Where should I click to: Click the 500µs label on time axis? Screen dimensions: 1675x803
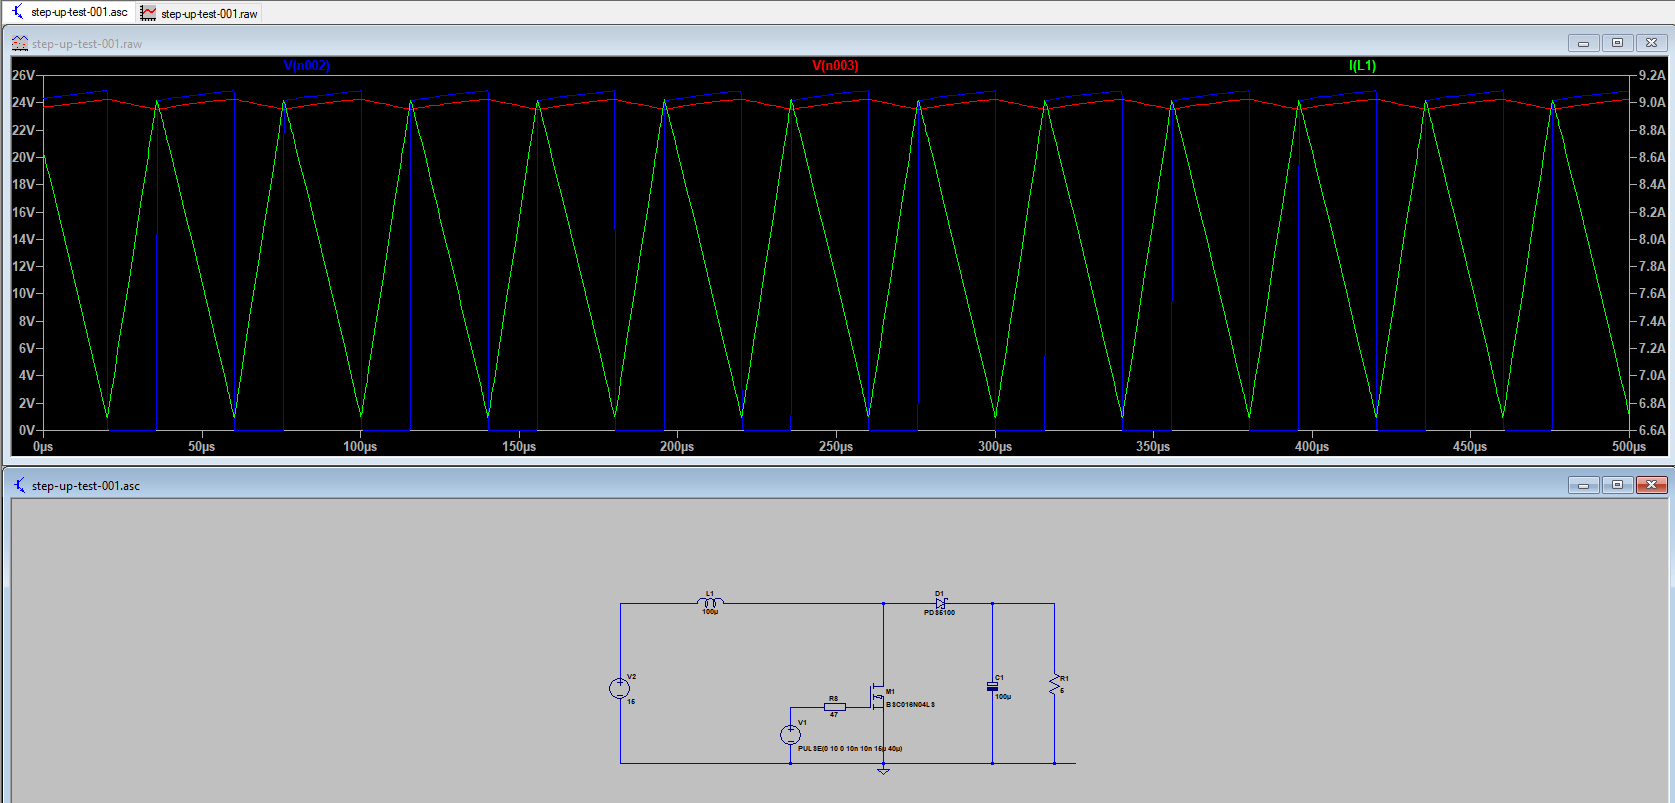(x=1629, y=447)
